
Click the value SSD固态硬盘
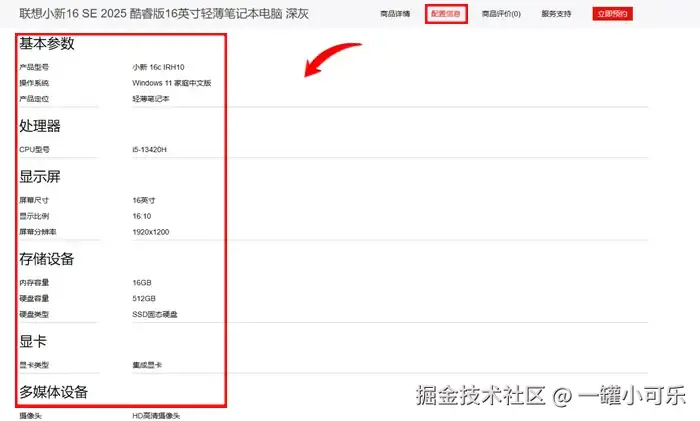155,314
